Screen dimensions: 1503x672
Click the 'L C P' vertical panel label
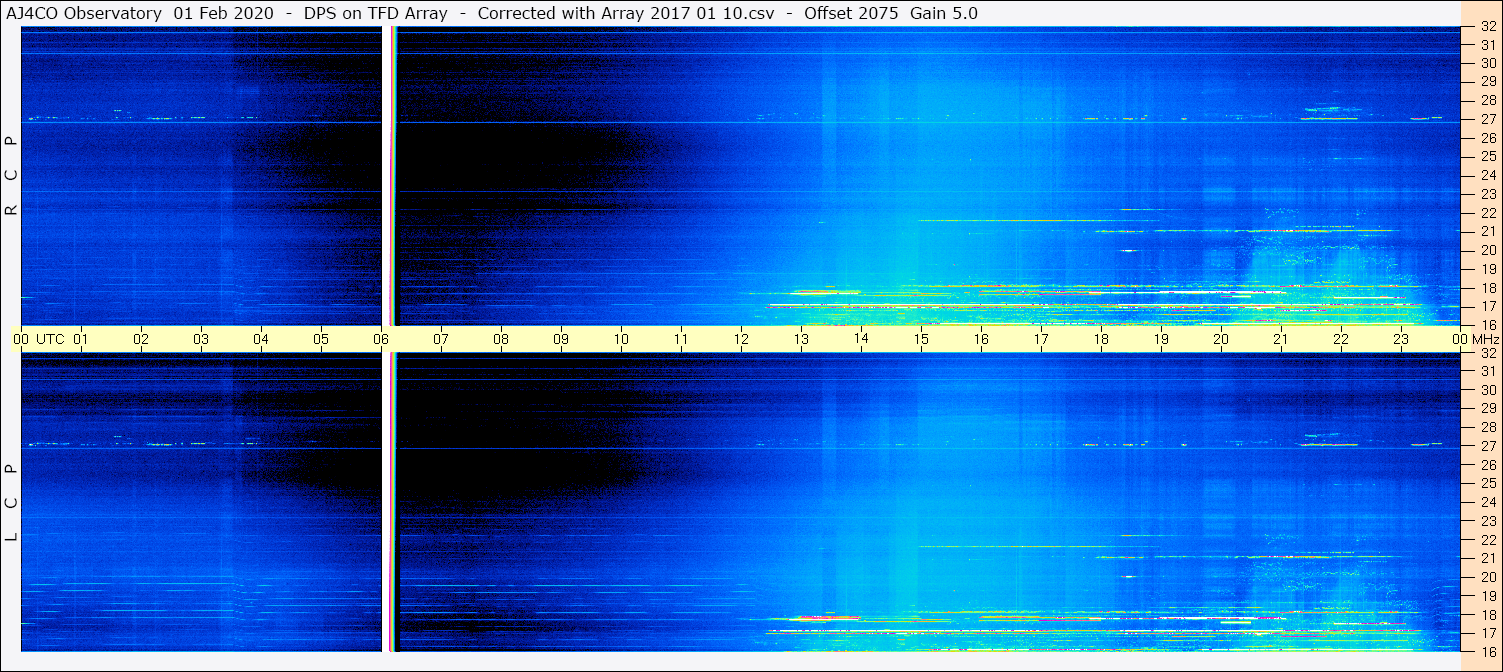(12, 503)
